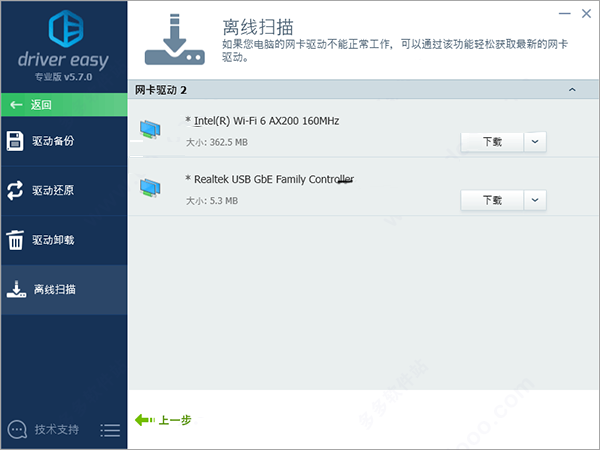Click the 驱动还原 restore arrows icon
This screenshot has width=600, height=450.
tap(15, 190)
